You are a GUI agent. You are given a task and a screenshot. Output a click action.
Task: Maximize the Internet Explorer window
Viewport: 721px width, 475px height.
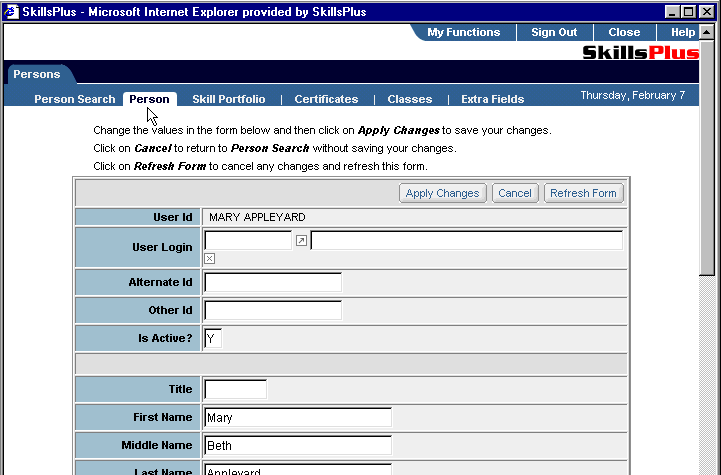(689, 11)
